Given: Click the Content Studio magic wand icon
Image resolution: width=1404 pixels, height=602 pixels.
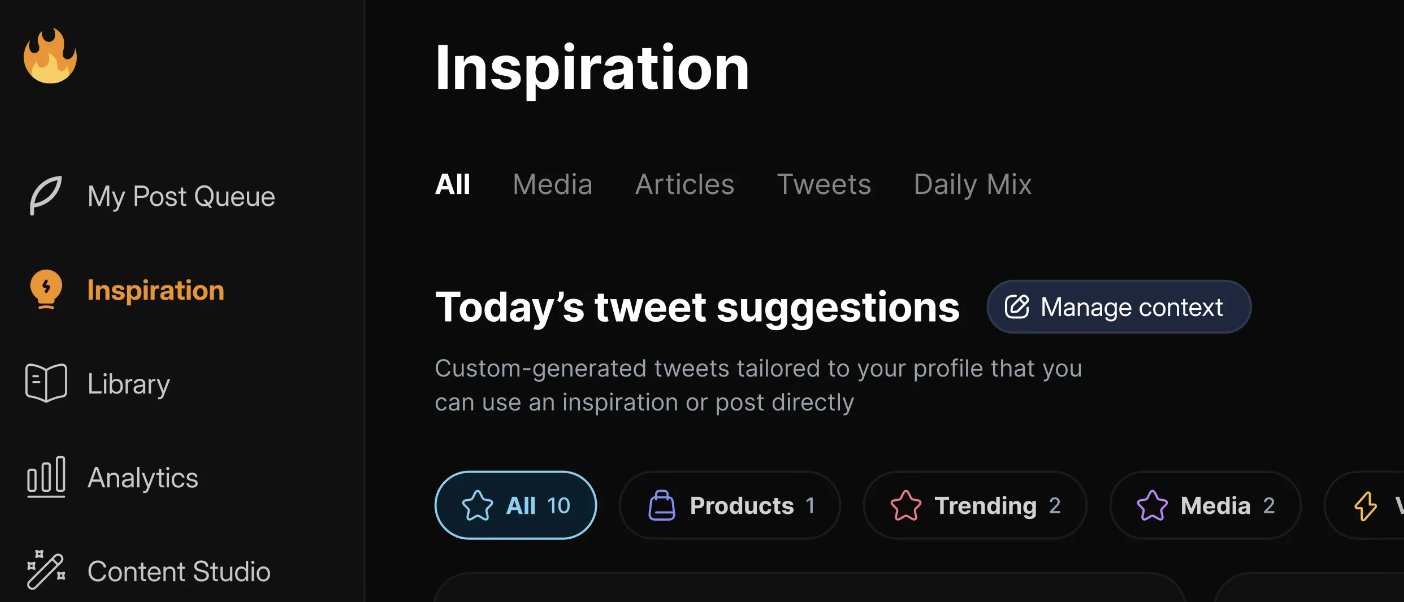Looking at the screenshot, I should (46, 571).
